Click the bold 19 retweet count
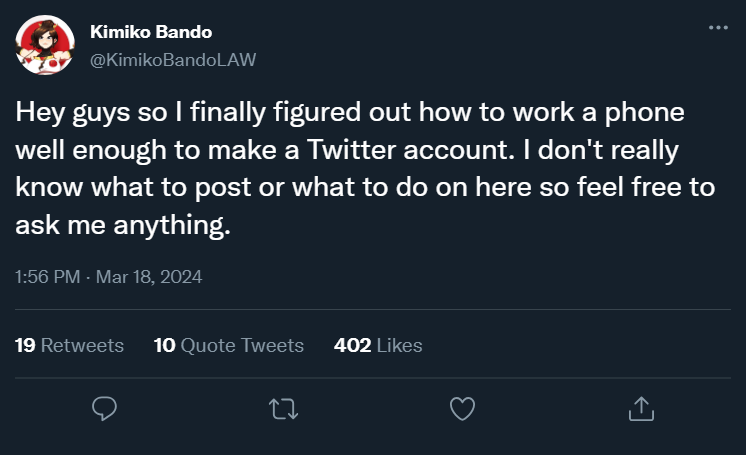 coord(26,345)
